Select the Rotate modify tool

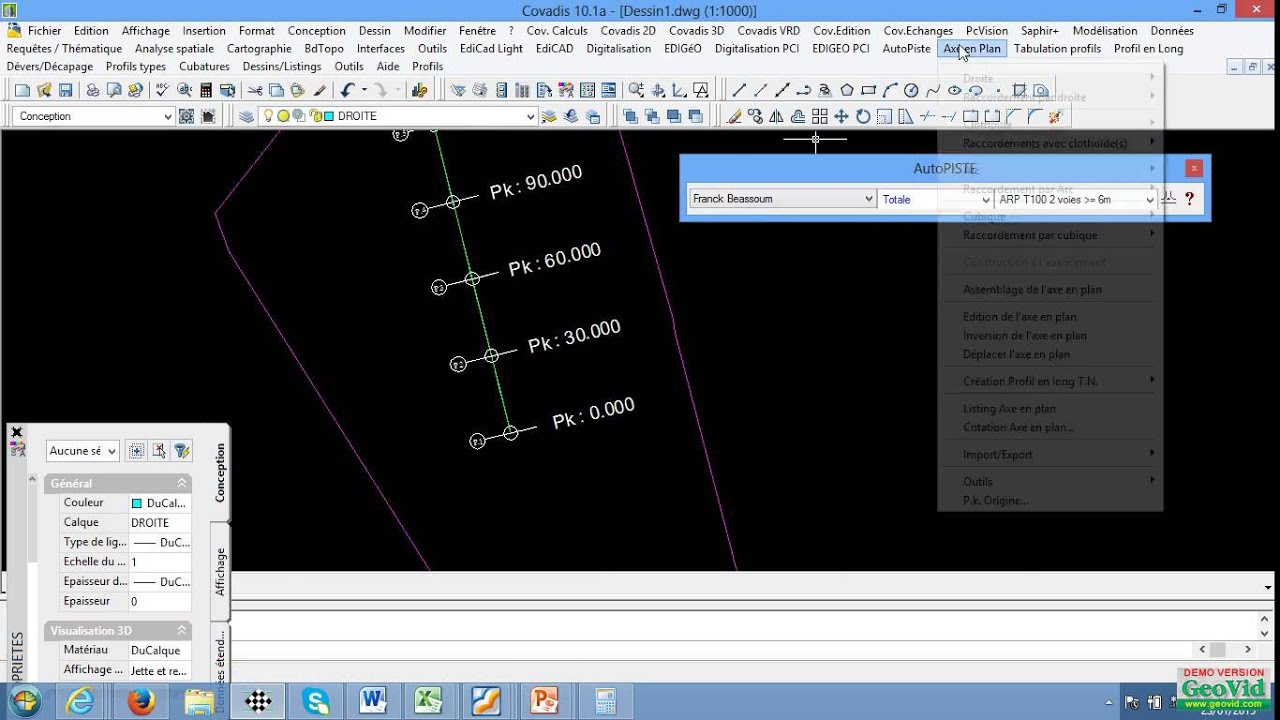pos(862,116)
